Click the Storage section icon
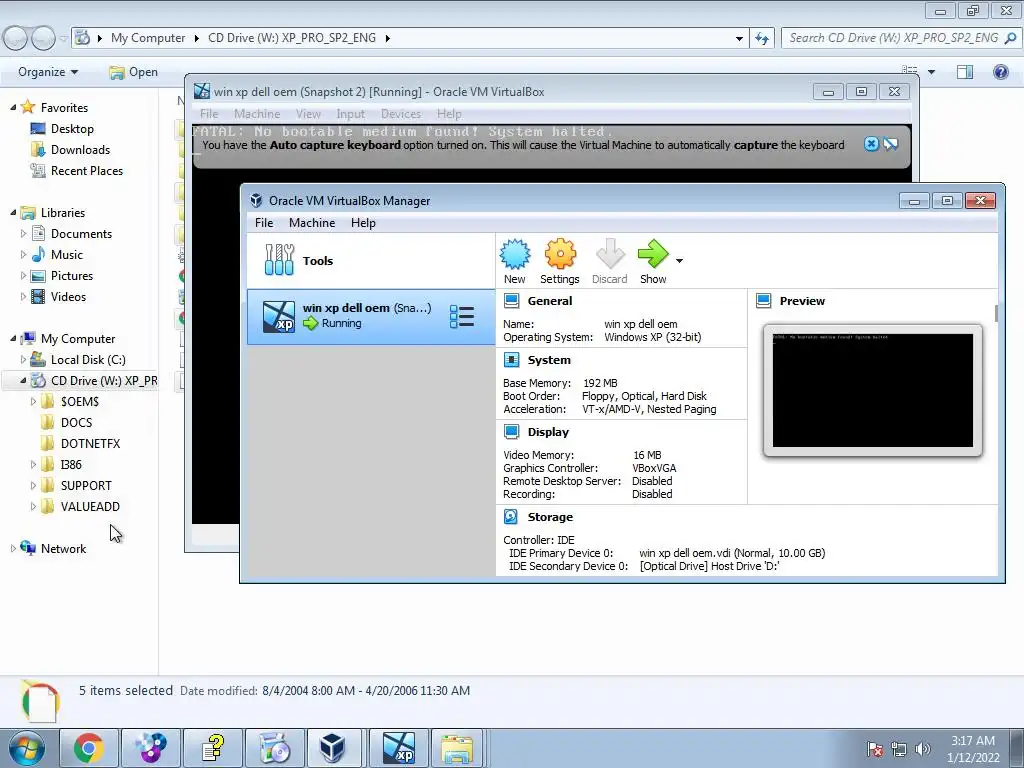 [511, 517]
